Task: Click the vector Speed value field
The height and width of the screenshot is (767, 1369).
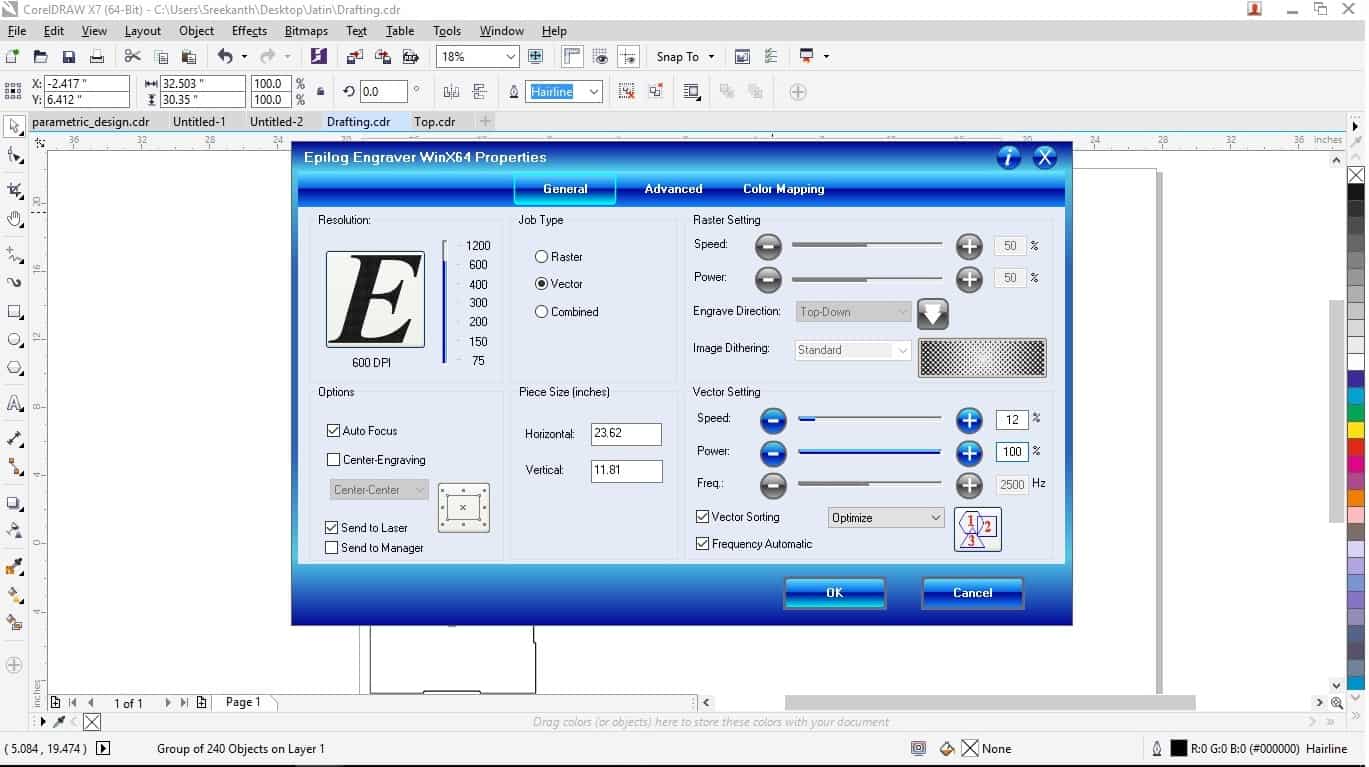Action: [1012, 420]
